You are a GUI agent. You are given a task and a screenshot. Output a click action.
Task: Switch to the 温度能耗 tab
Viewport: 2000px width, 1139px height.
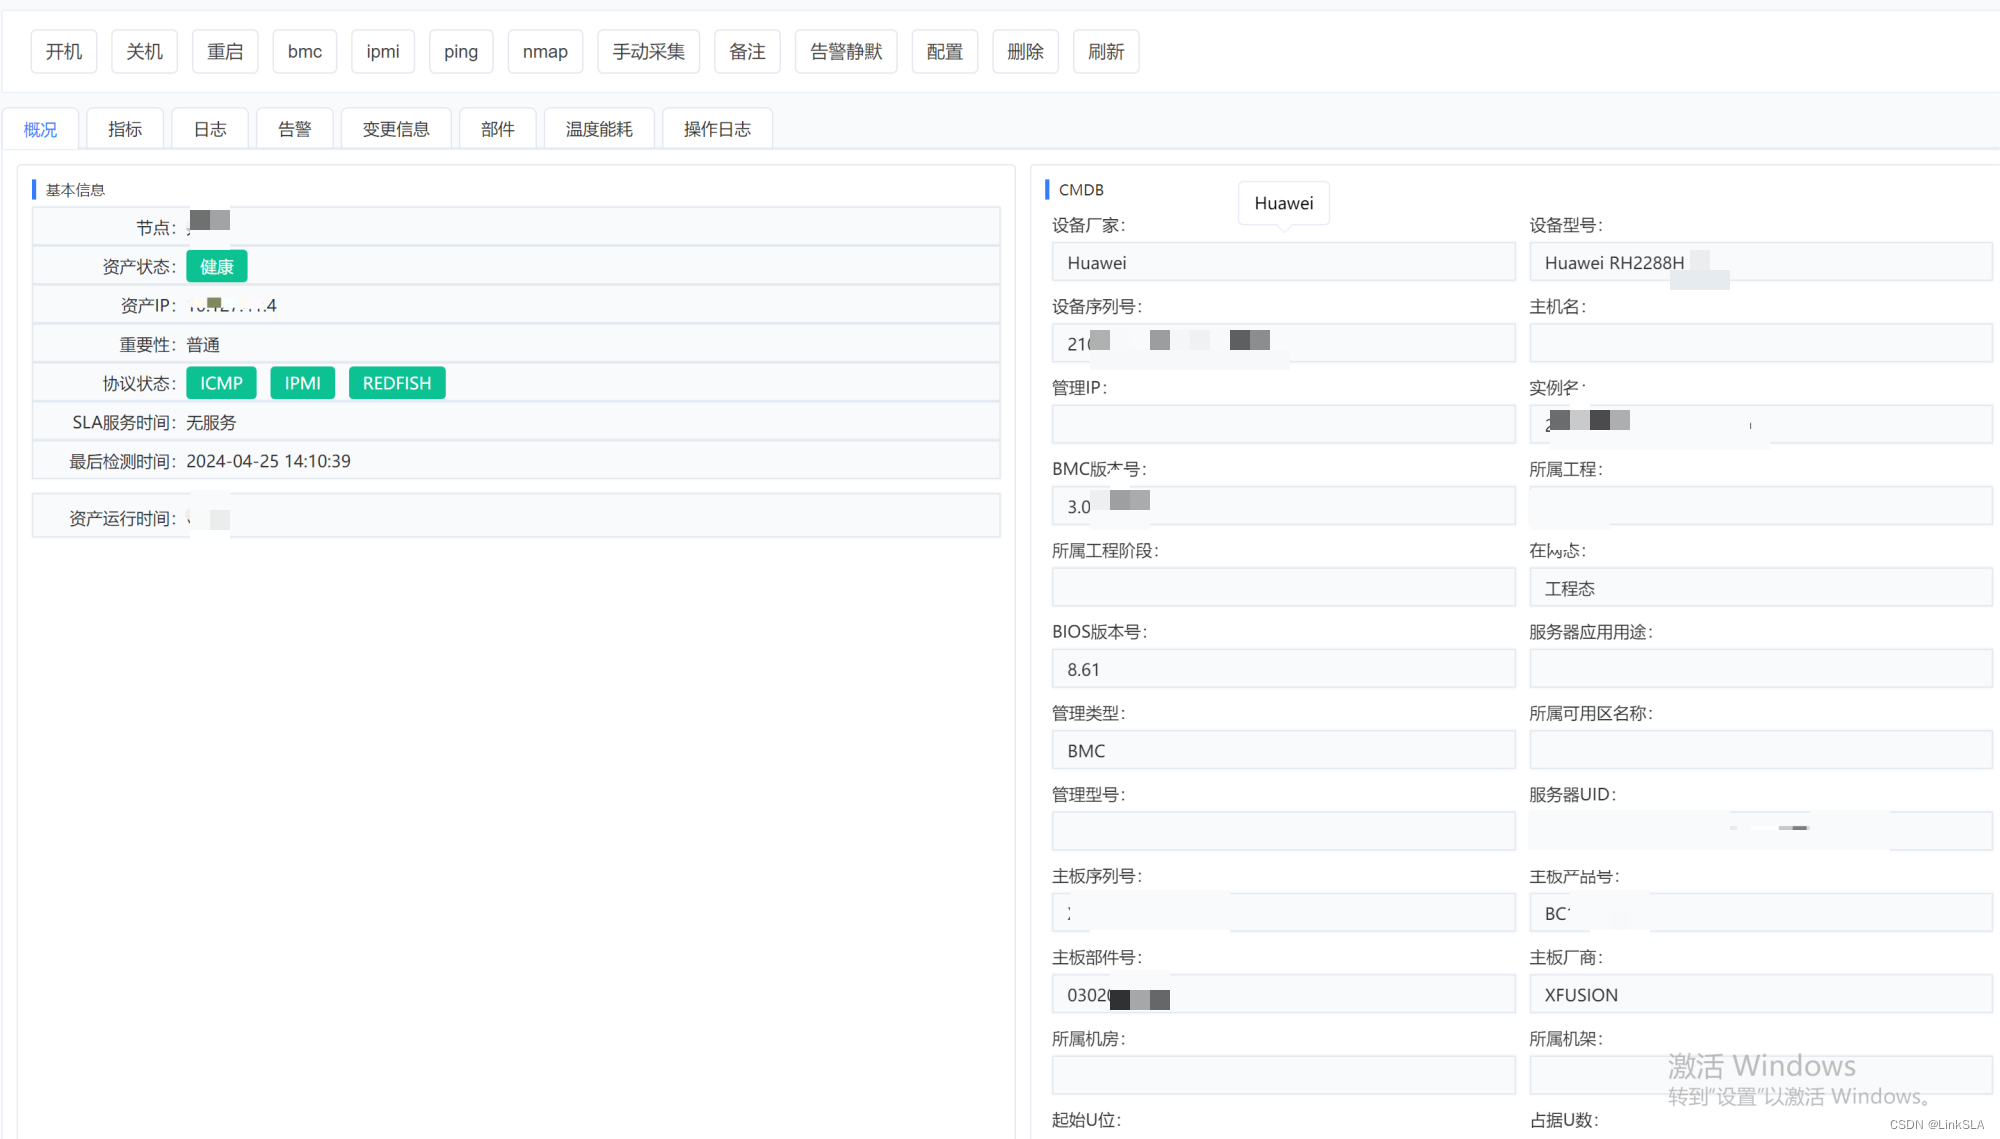(x=599, y=129)
